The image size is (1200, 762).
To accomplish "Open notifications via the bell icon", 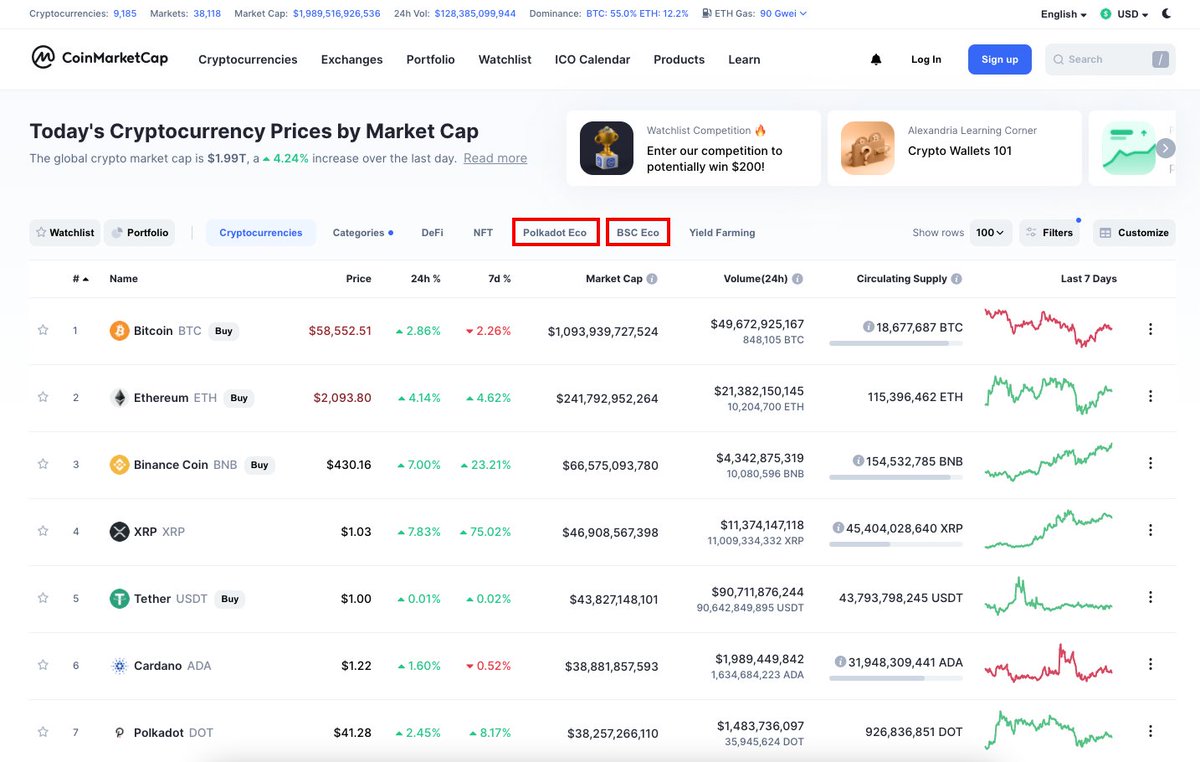I will point(876,59).
